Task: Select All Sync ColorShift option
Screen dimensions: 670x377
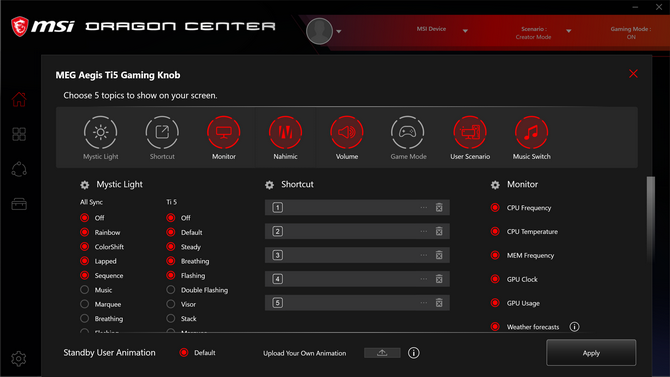Action: pos(85,247)
